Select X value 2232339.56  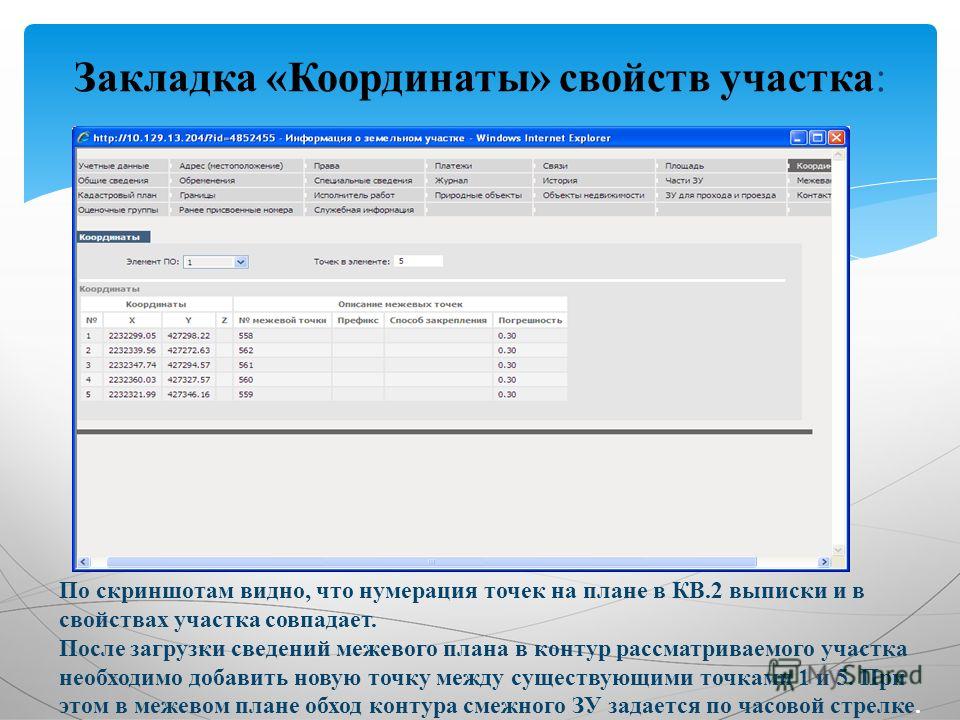[x=132, y=351]
